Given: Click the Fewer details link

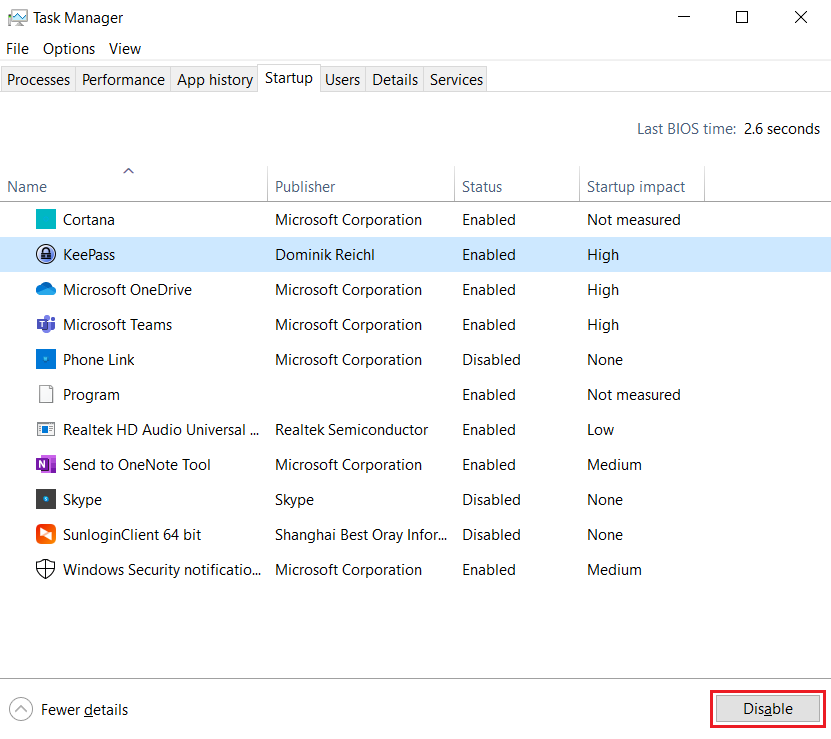Looking at the screenshot, I should click(x=84, y=709).
